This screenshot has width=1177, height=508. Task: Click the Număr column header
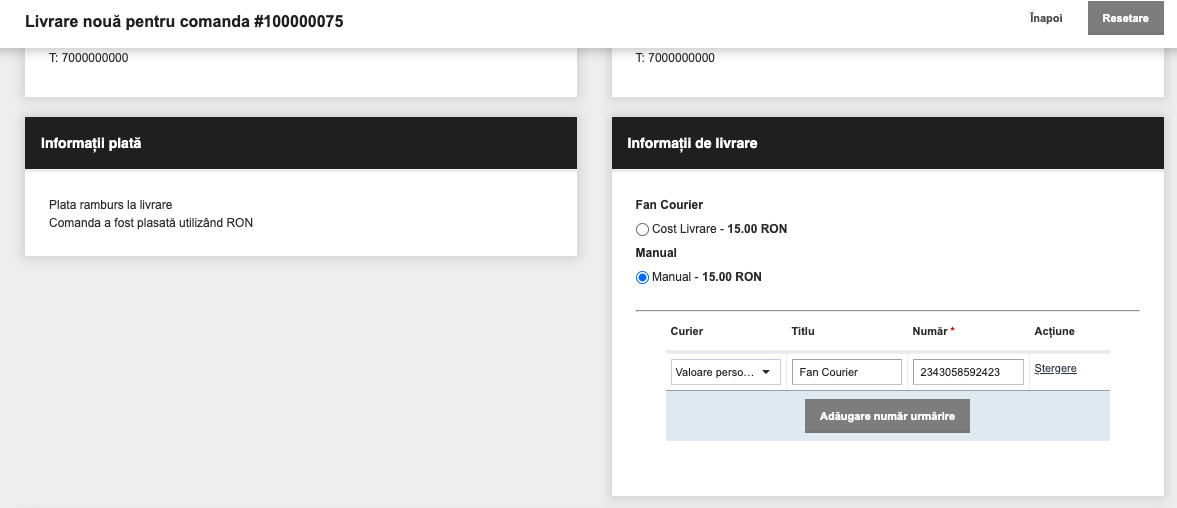933,331
